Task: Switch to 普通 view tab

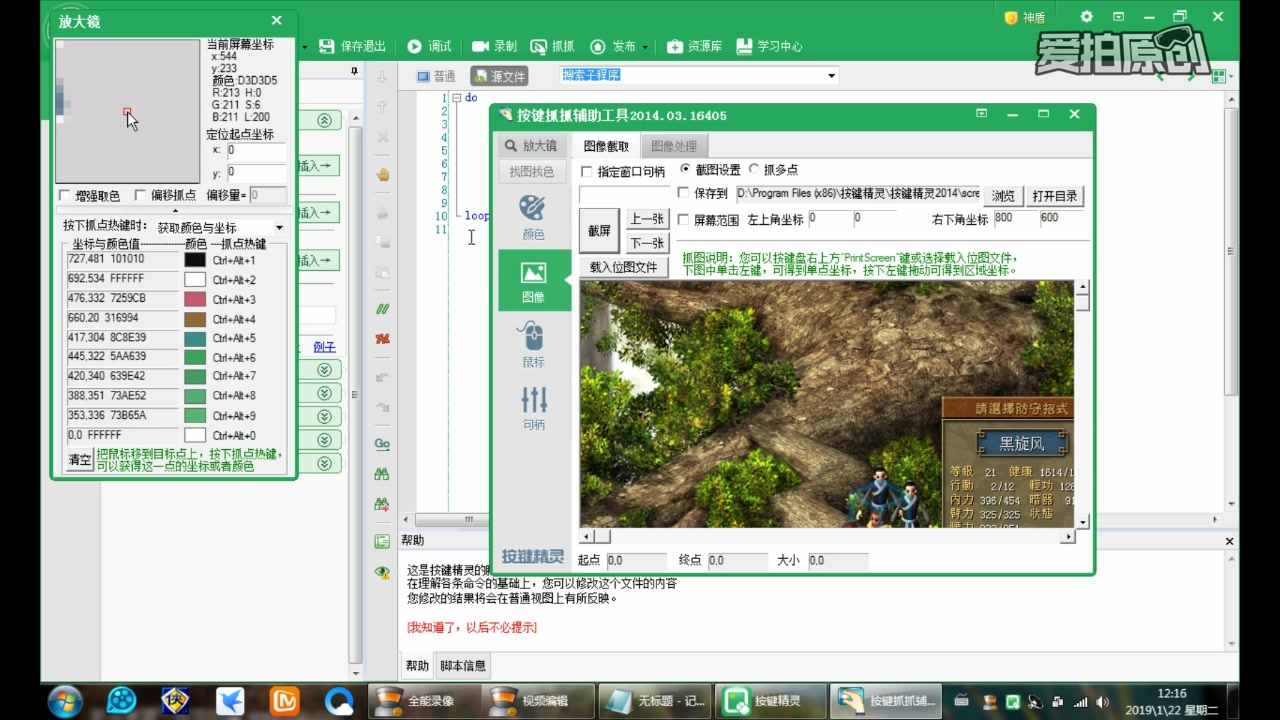Action: [436, 76]
